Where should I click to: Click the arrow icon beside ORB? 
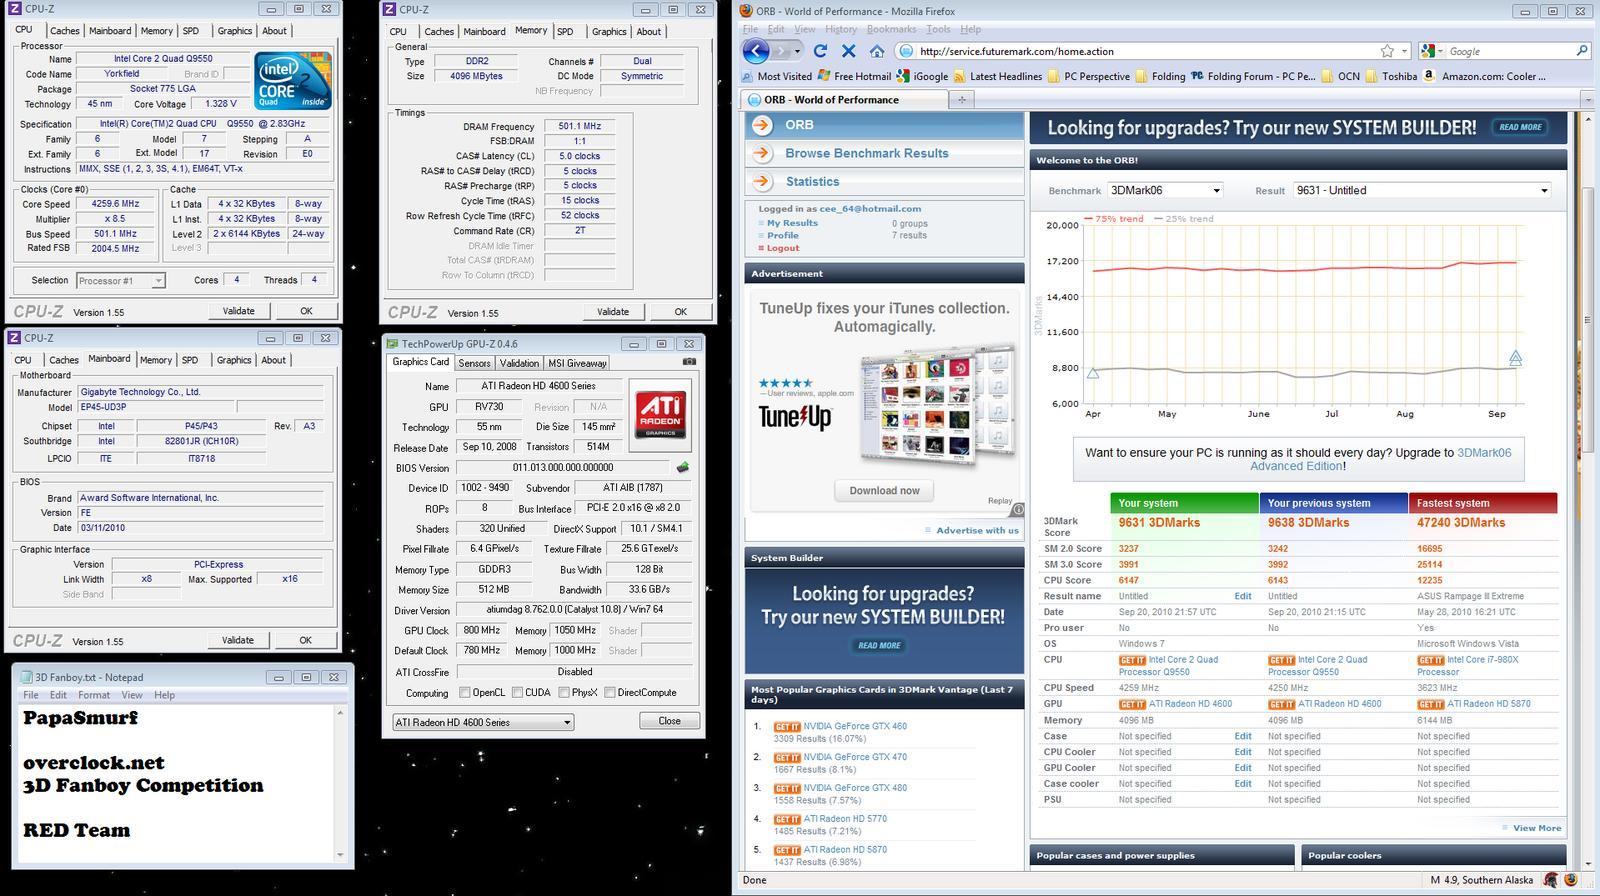click(762, 125)
